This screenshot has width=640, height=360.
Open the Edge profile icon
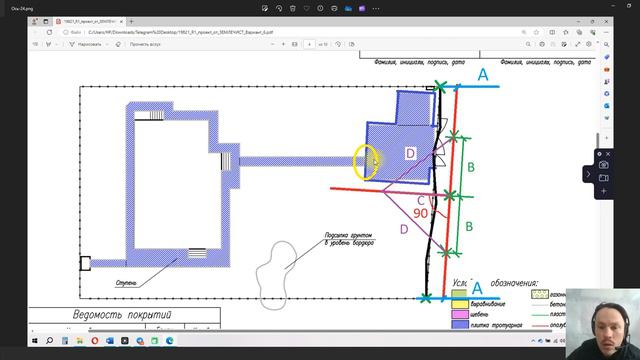(x=35, y=21)
